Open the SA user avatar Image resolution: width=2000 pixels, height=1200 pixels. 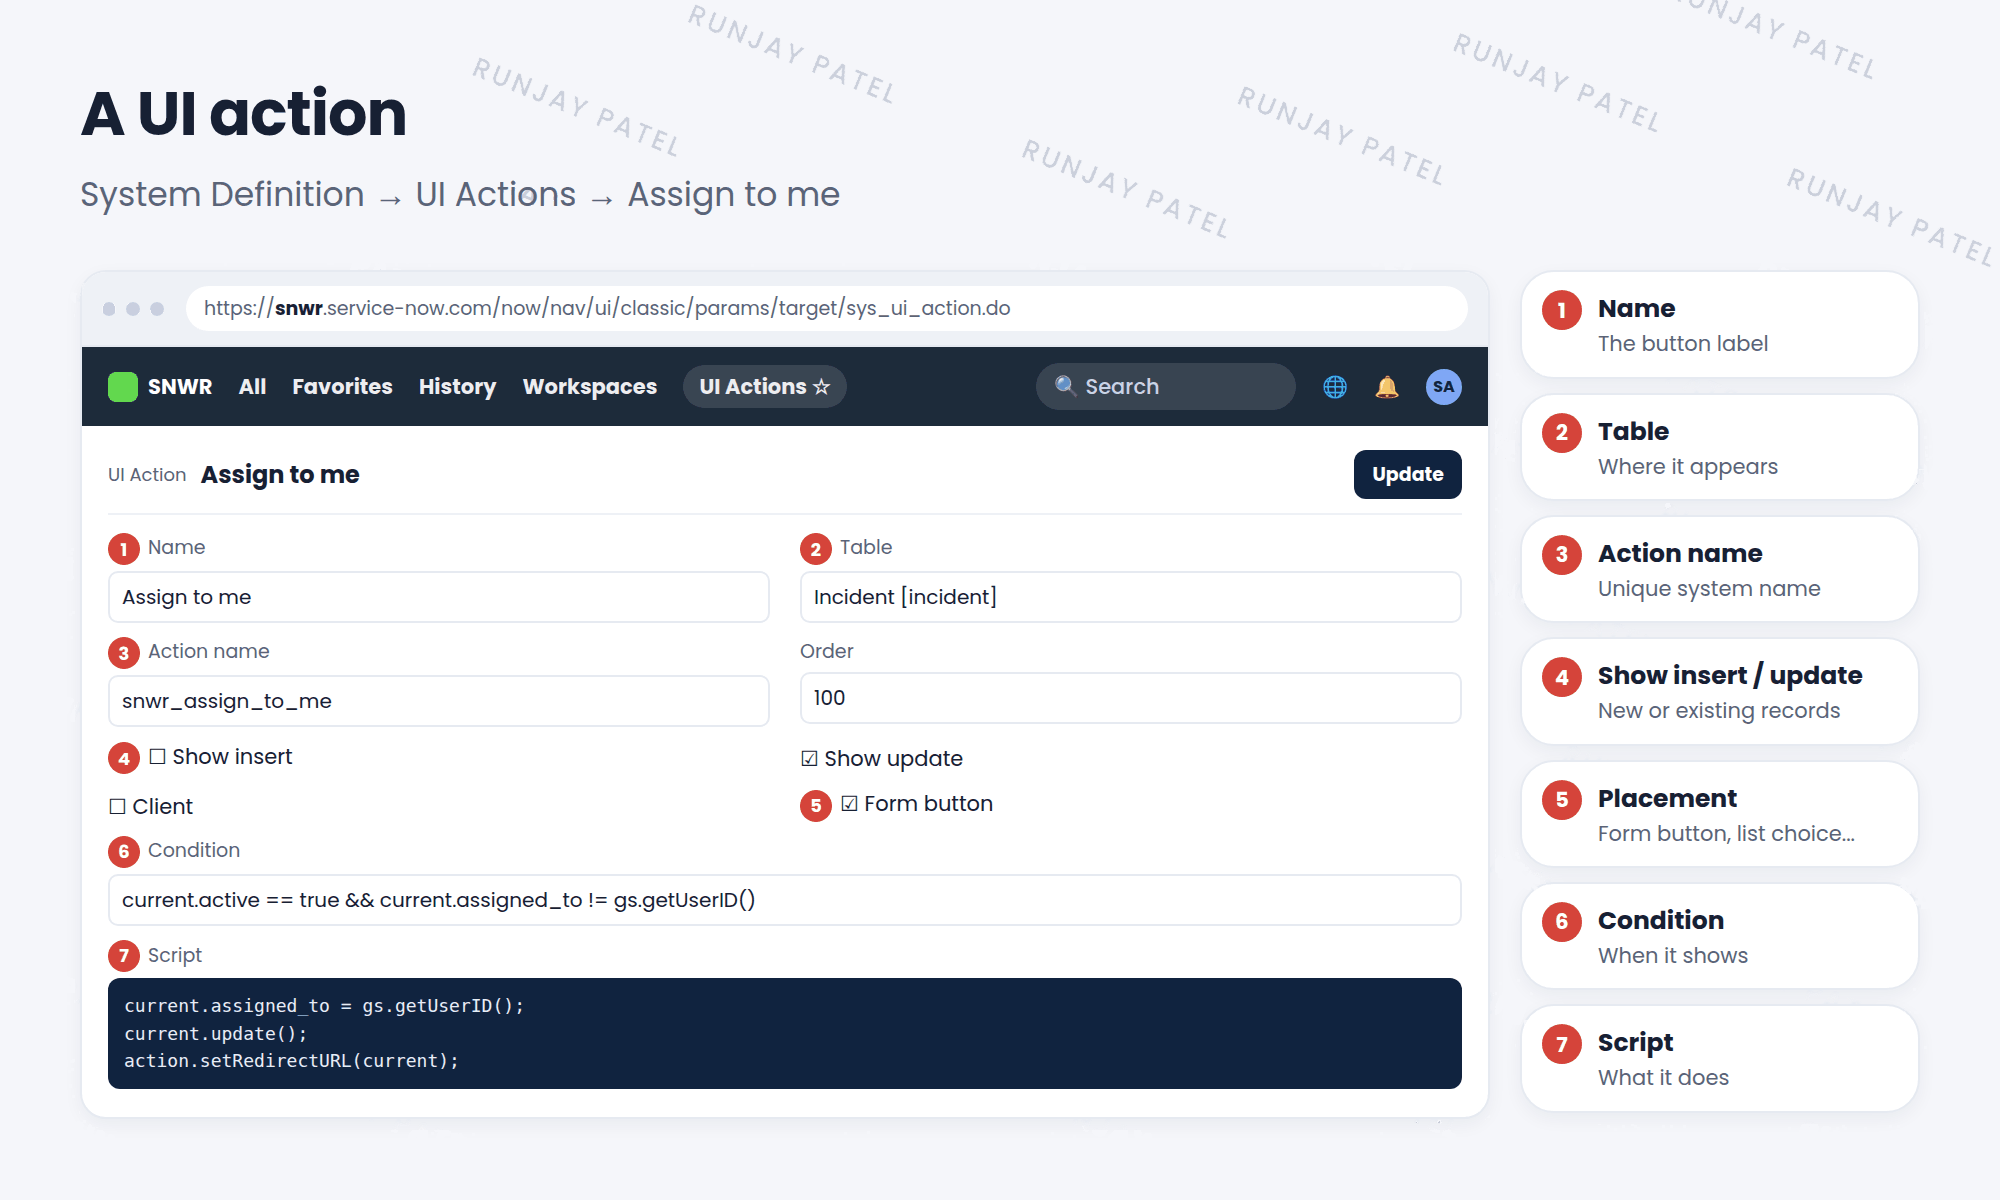point(1443,387)
